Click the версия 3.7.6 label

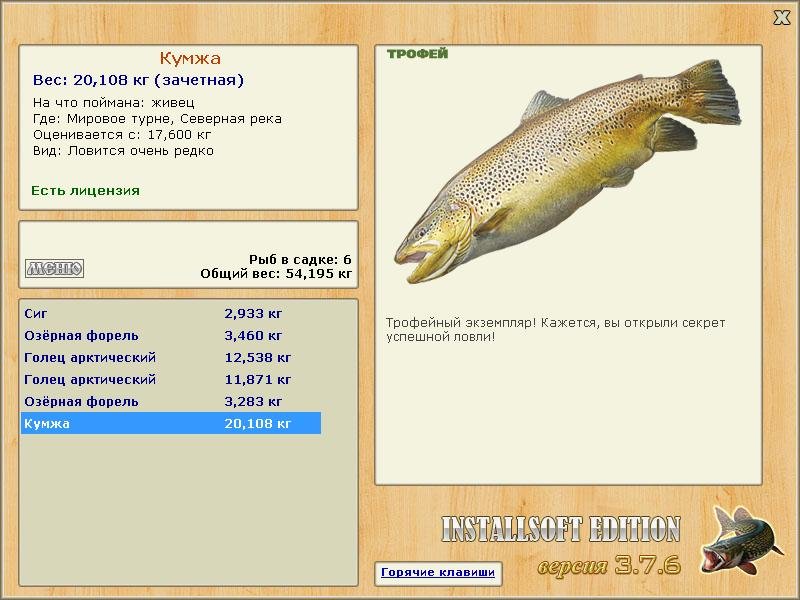click(x=609, y=565)
